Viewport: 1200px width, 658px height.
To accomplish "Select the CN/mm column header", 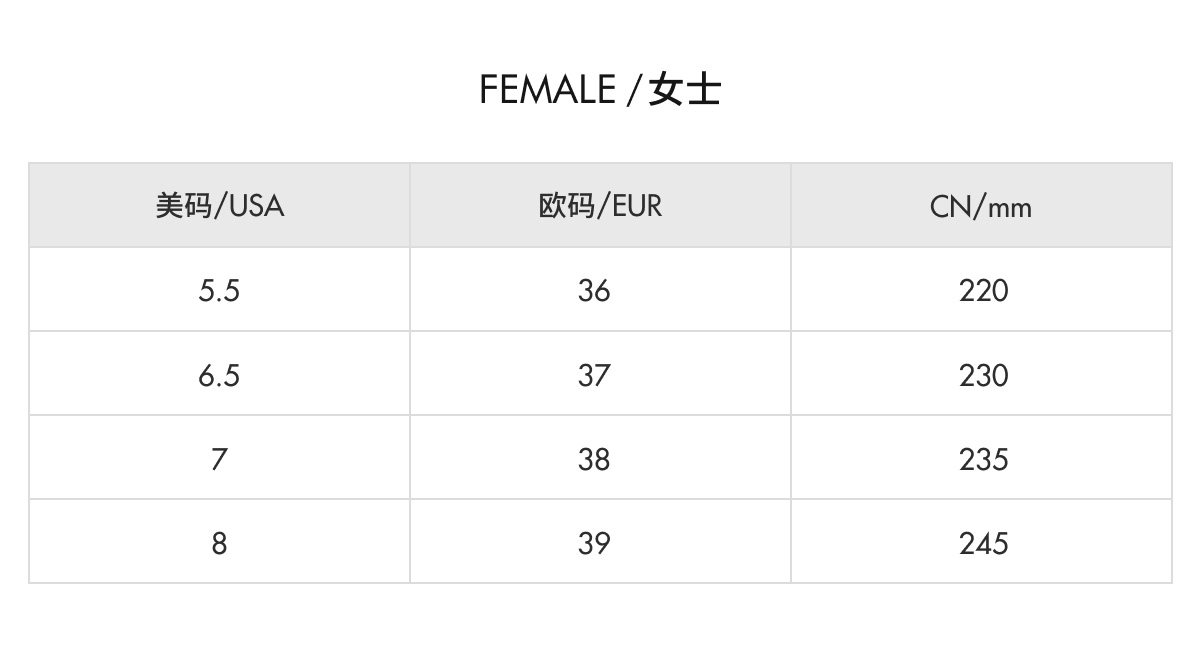I will pyautogui.click(x=981, y=206).
